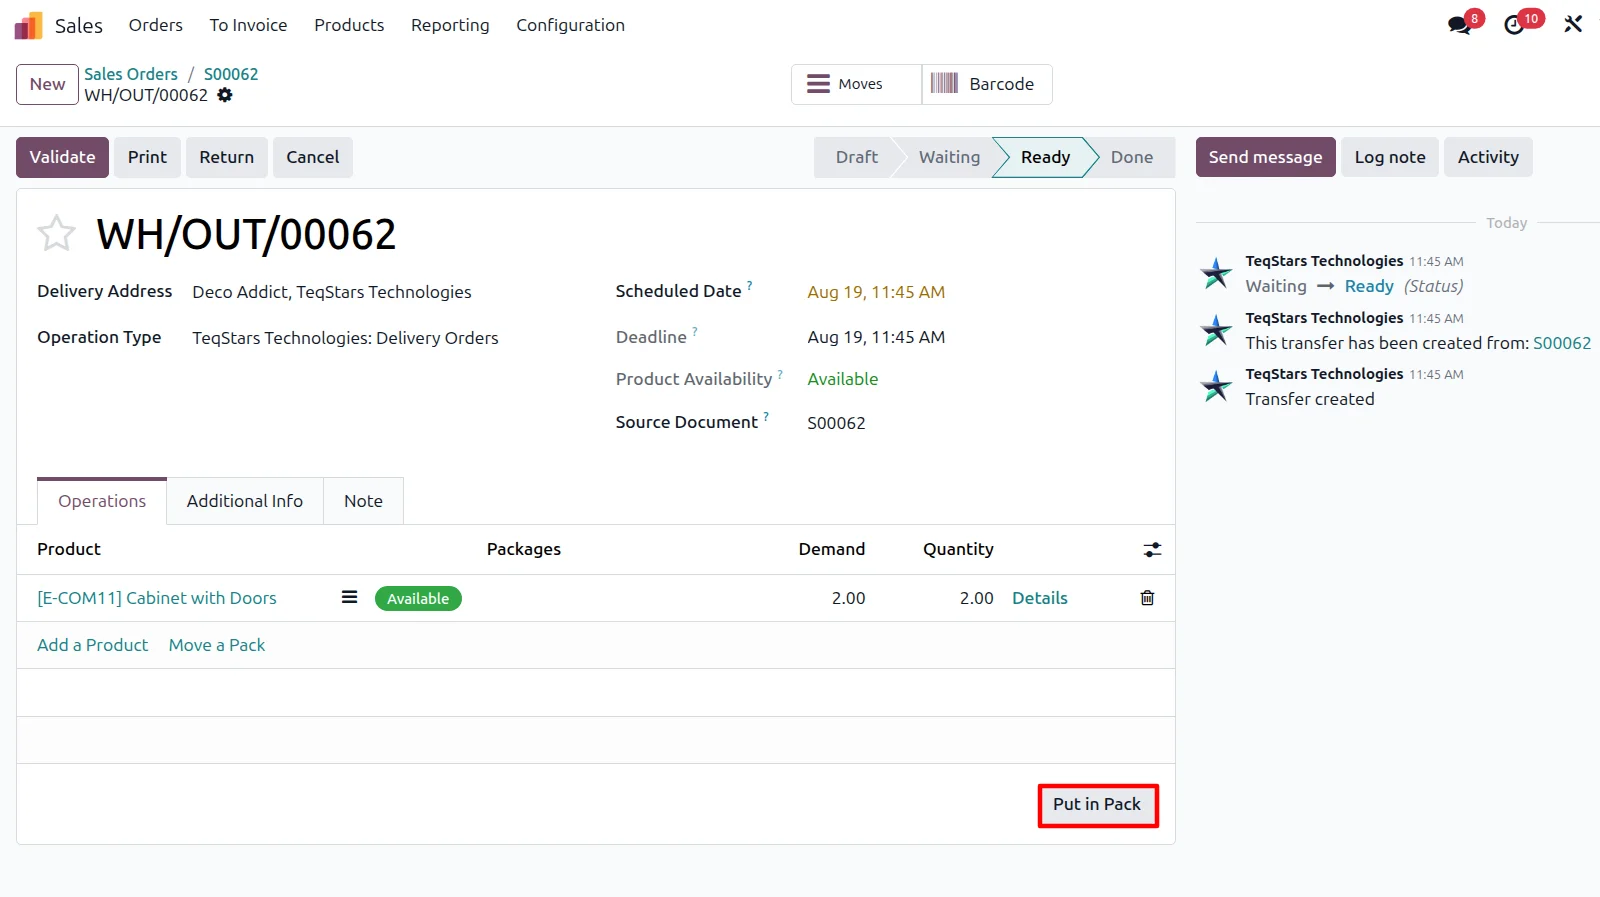Open the Sales app home icon
1600x897 pixels.
28,25
